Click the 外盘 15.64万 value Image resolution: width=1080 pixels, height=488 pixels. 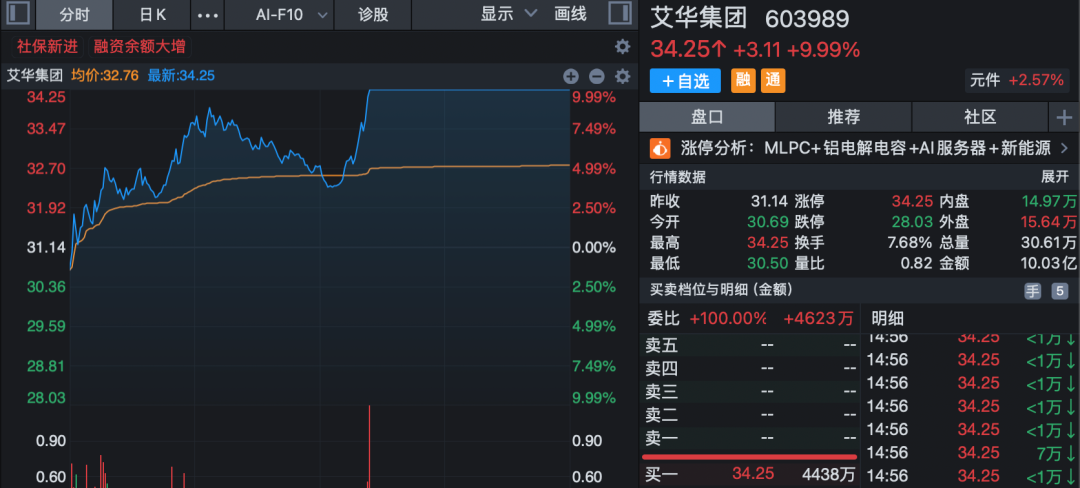pos(1049,222)
